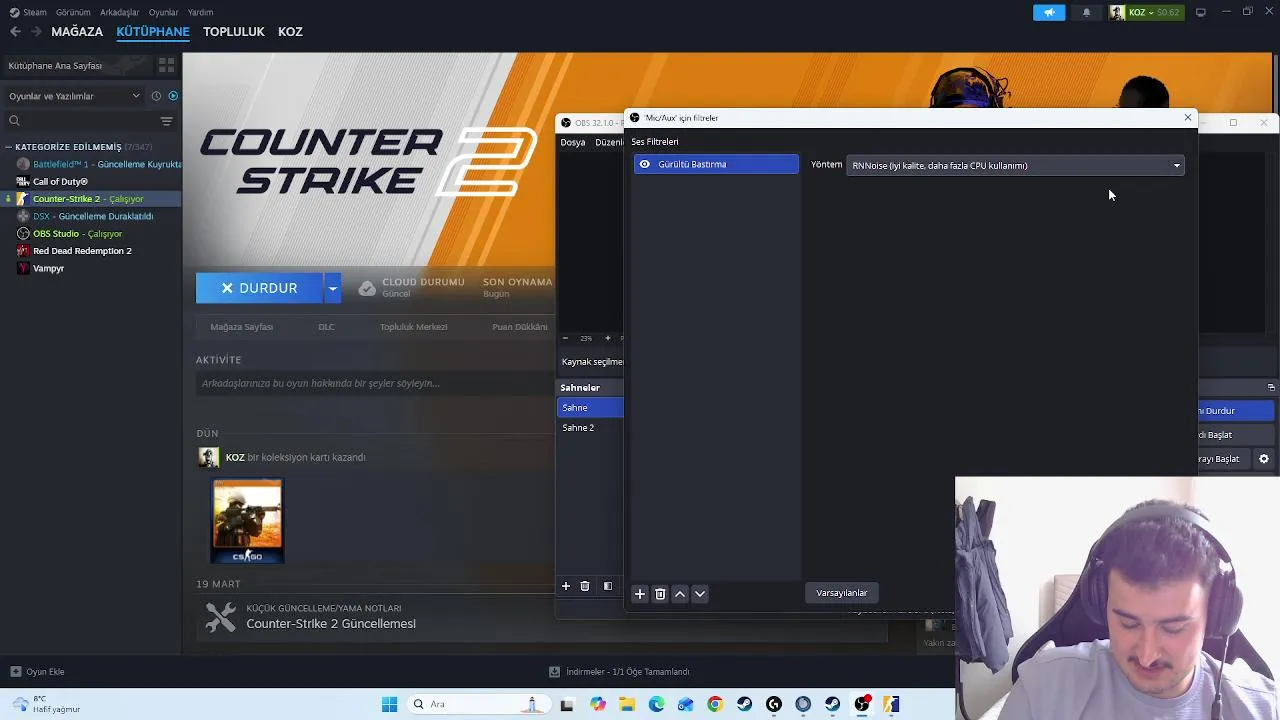Select Call of Duty in library

[x=60, y=182]
